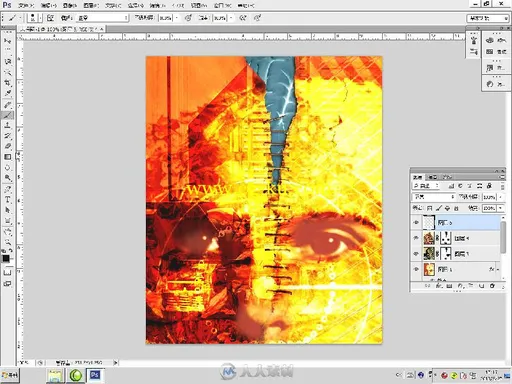The height and width of the screenshot is (384, 512).
Task: Open the File menu
Action: (x=25, y=5)
